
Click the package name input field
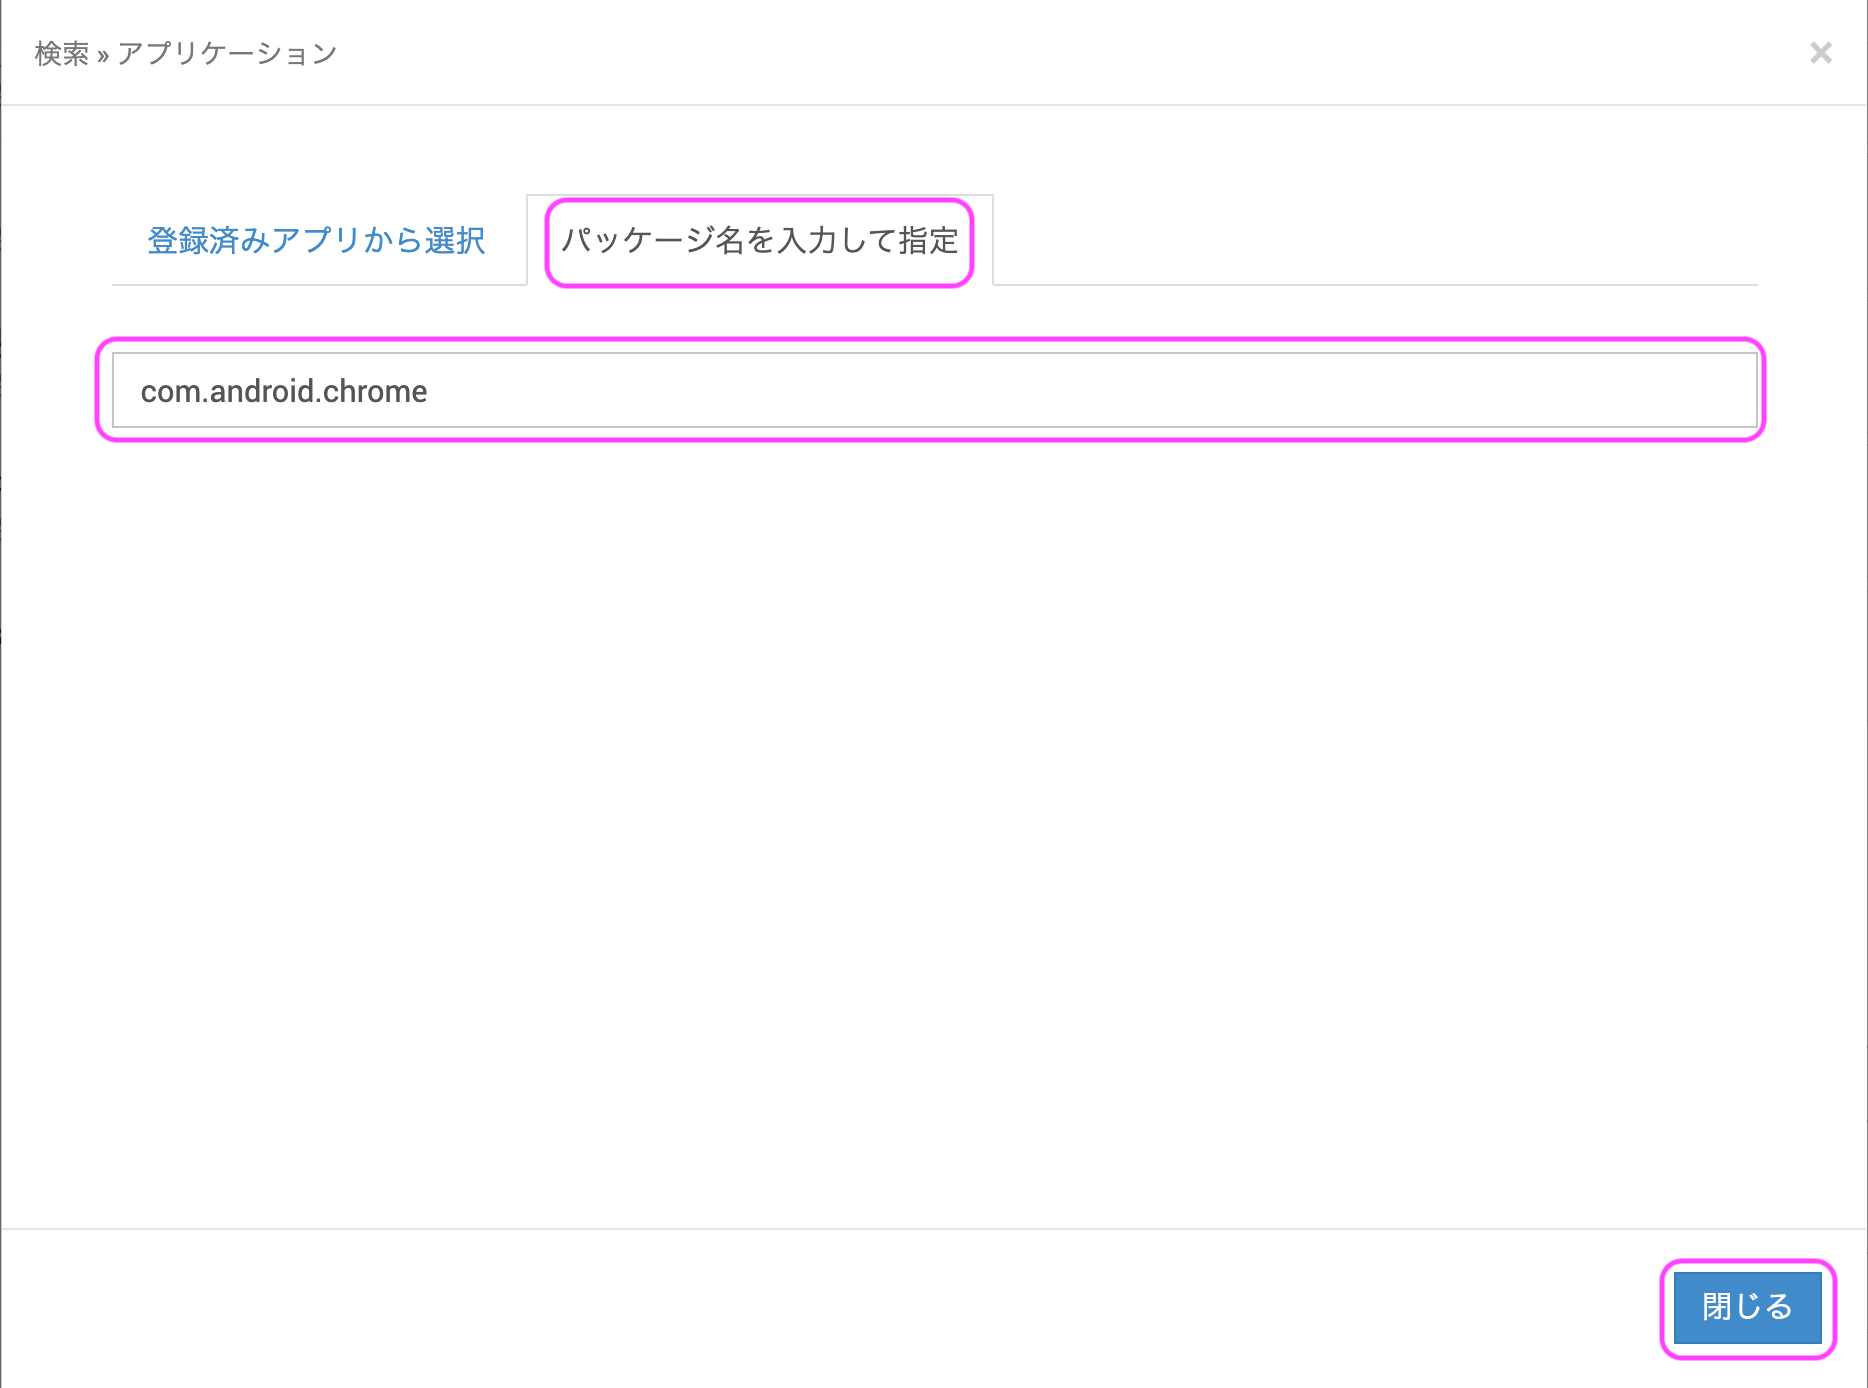[x=934, y=390]
